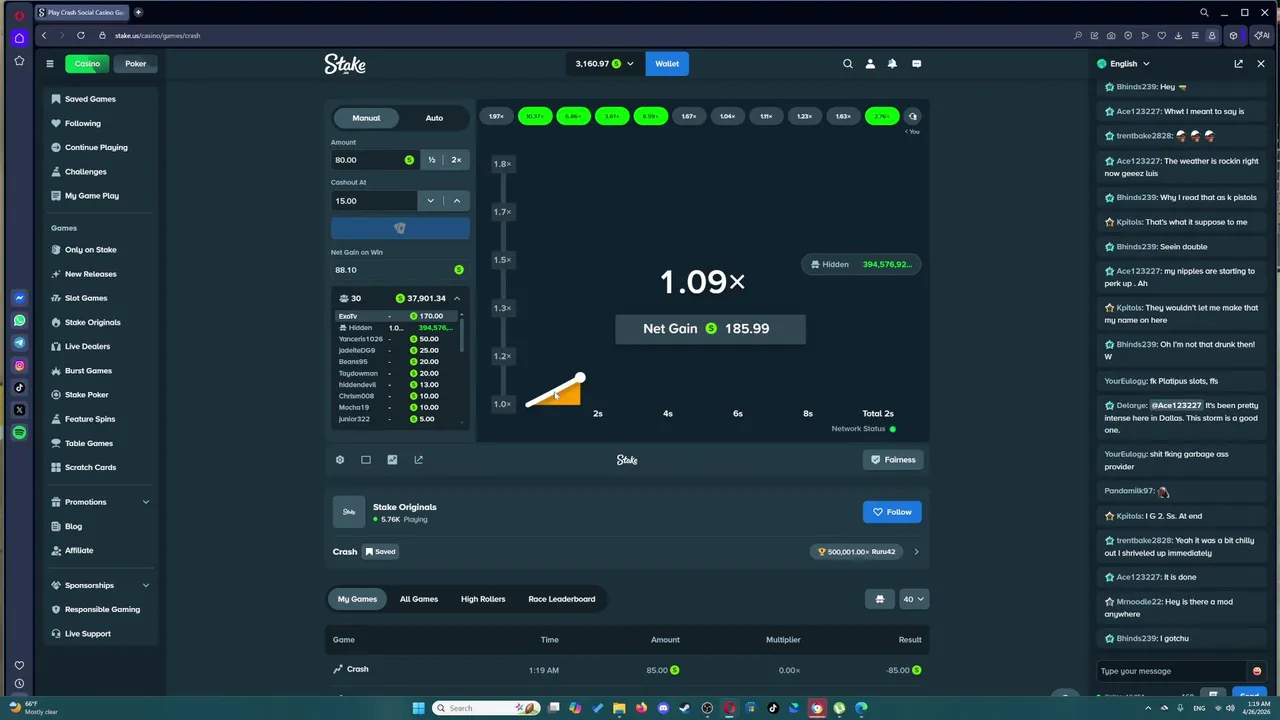This screenshot has height=720, width=1280.
Task: Expand the 500,001.00× Runa42 chevron
Action: tap(916, 552)
